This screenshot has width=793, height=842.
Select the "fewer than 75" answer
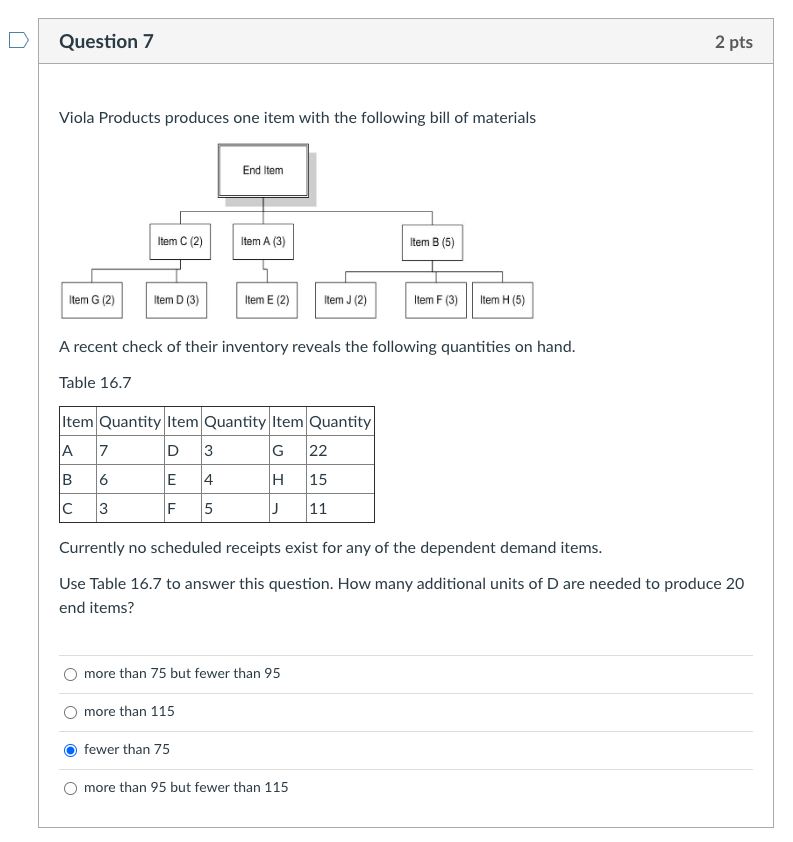click(x=71, y=749)
